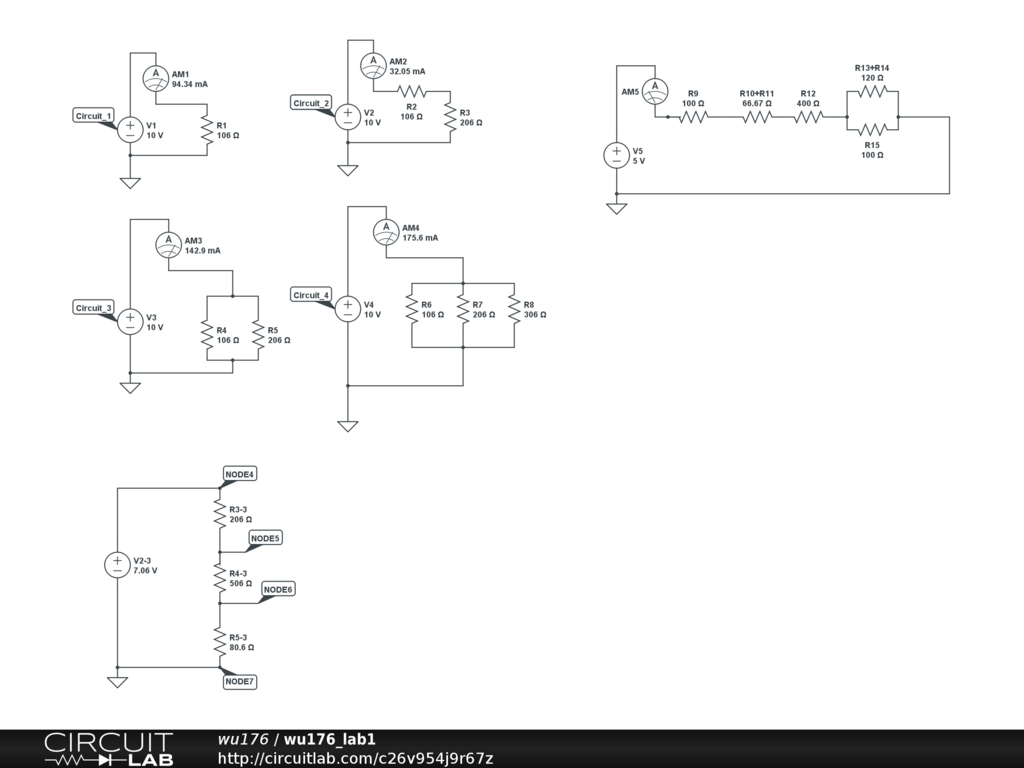
Task: Click the AM4 ammeter in Circuit 4
Action: [x=386, y=231]
